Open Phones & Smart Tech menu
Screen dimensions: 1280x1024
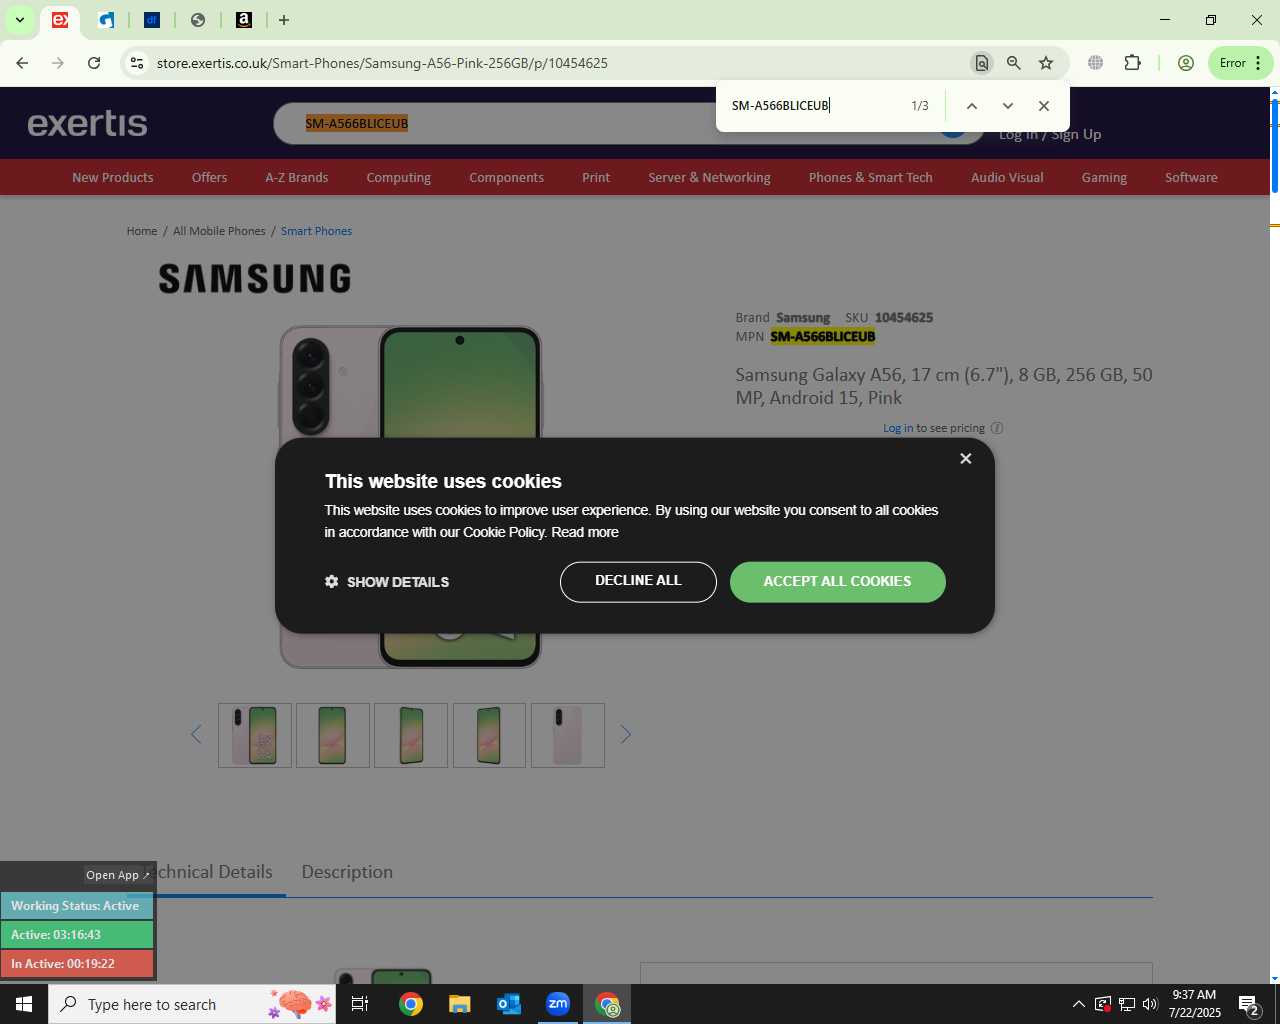871,177
